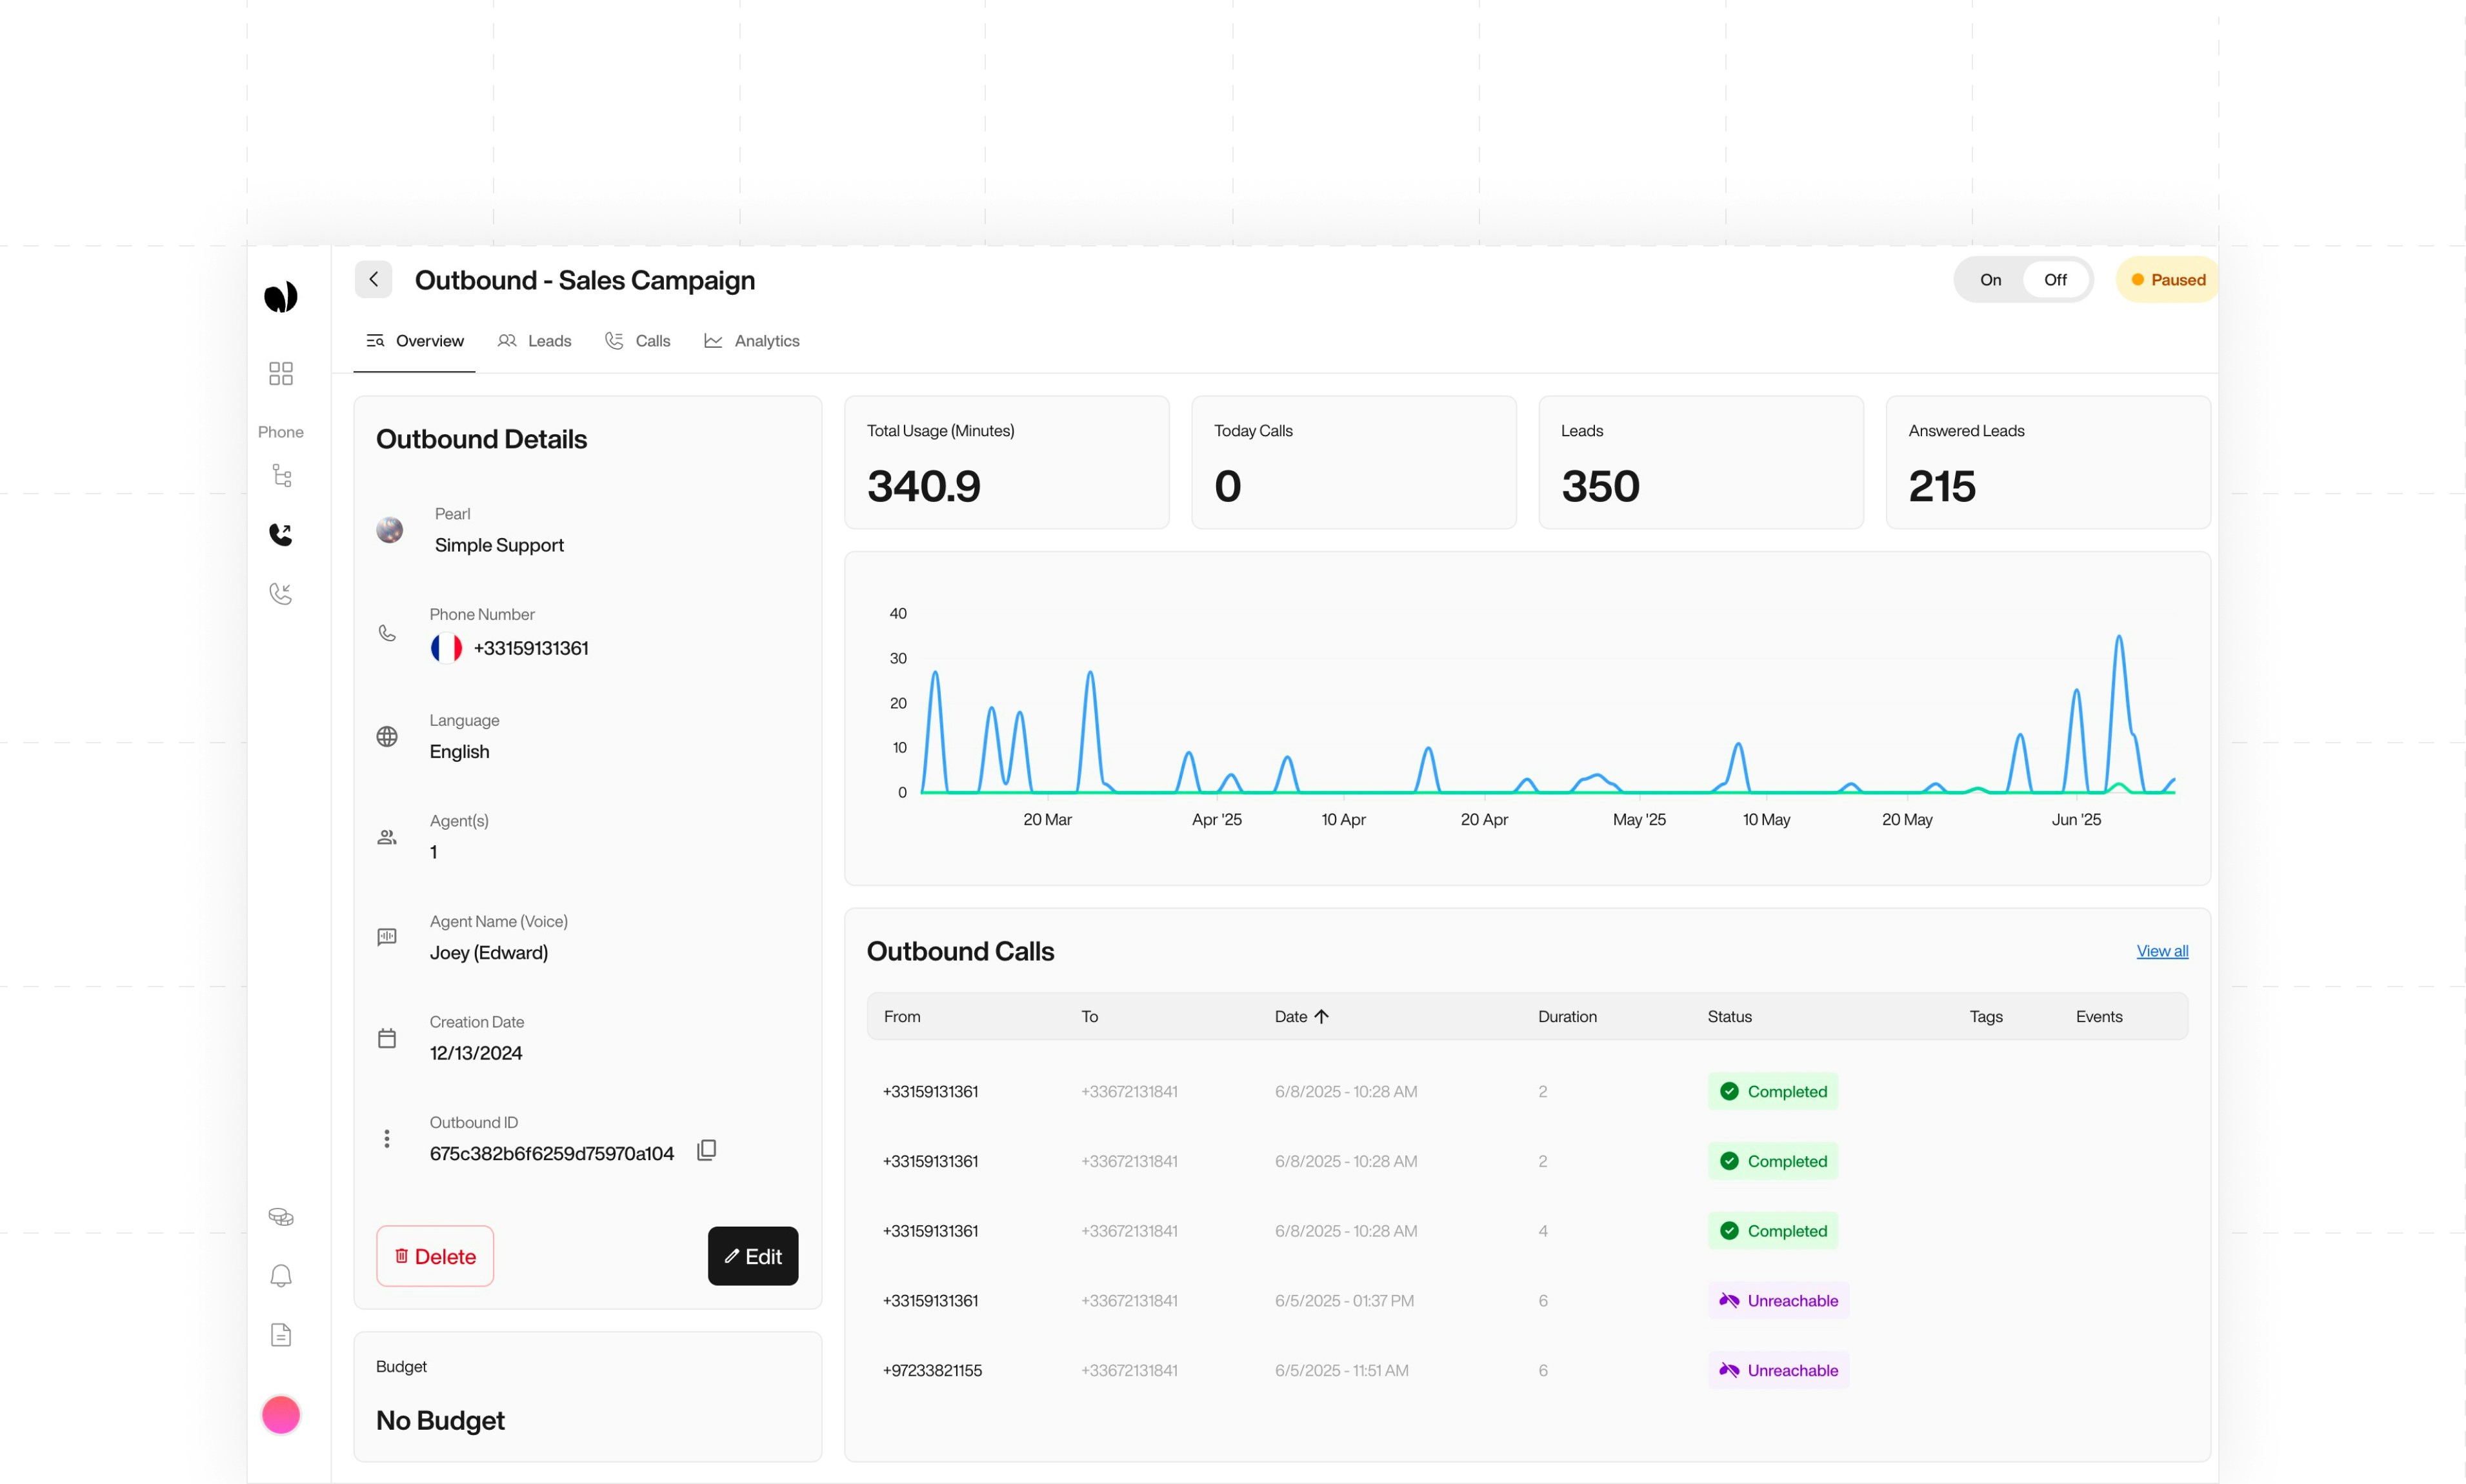2466x1484 pixels.
Task: Switch the campaign toggle to On
Action: pyautogui.click(x=1990, y=280)
